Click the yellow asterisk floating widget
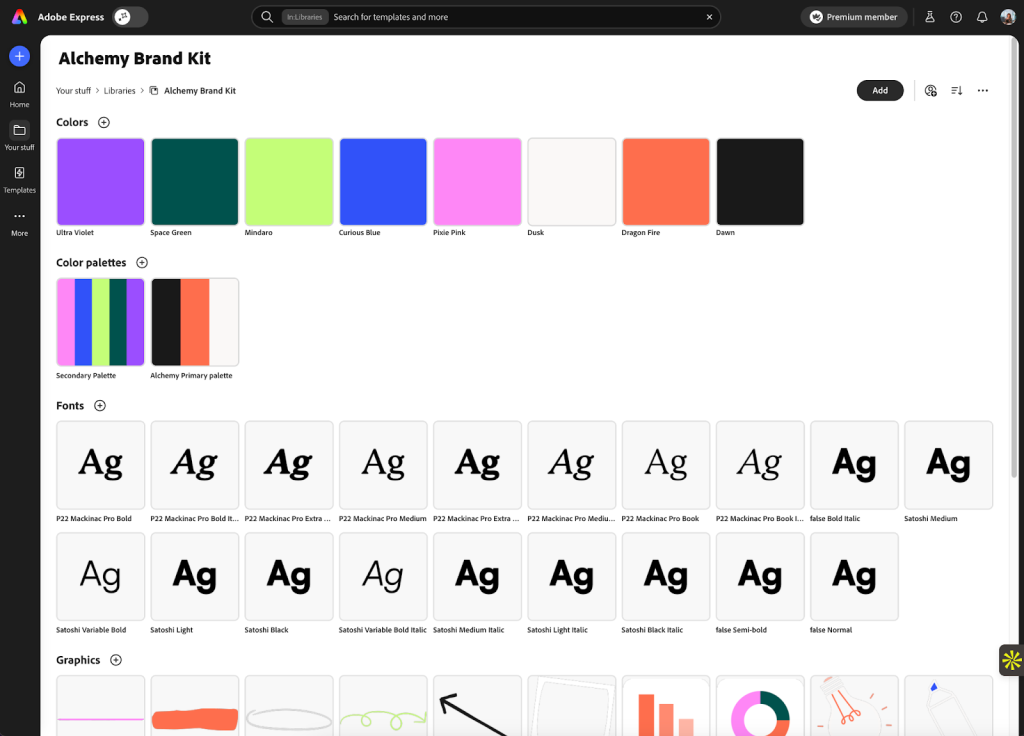This screenshot has height=736, width=1024. [x=1012, y=660]
